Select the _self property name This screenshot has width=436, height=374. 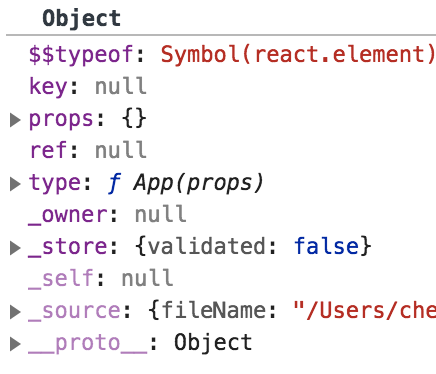click(x=61, y=278)
